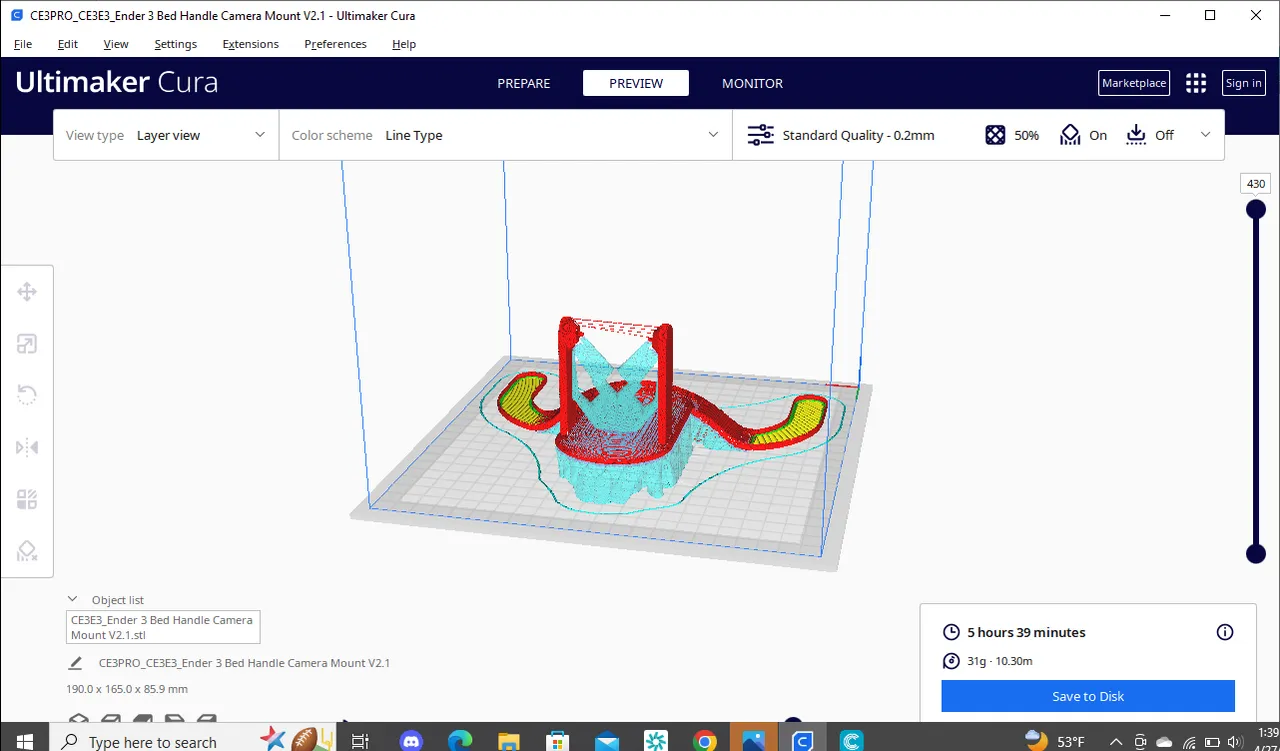Click the Cura icon in taskbar
The height and width of the screenshot is (751, 1280).
point(803,741)
